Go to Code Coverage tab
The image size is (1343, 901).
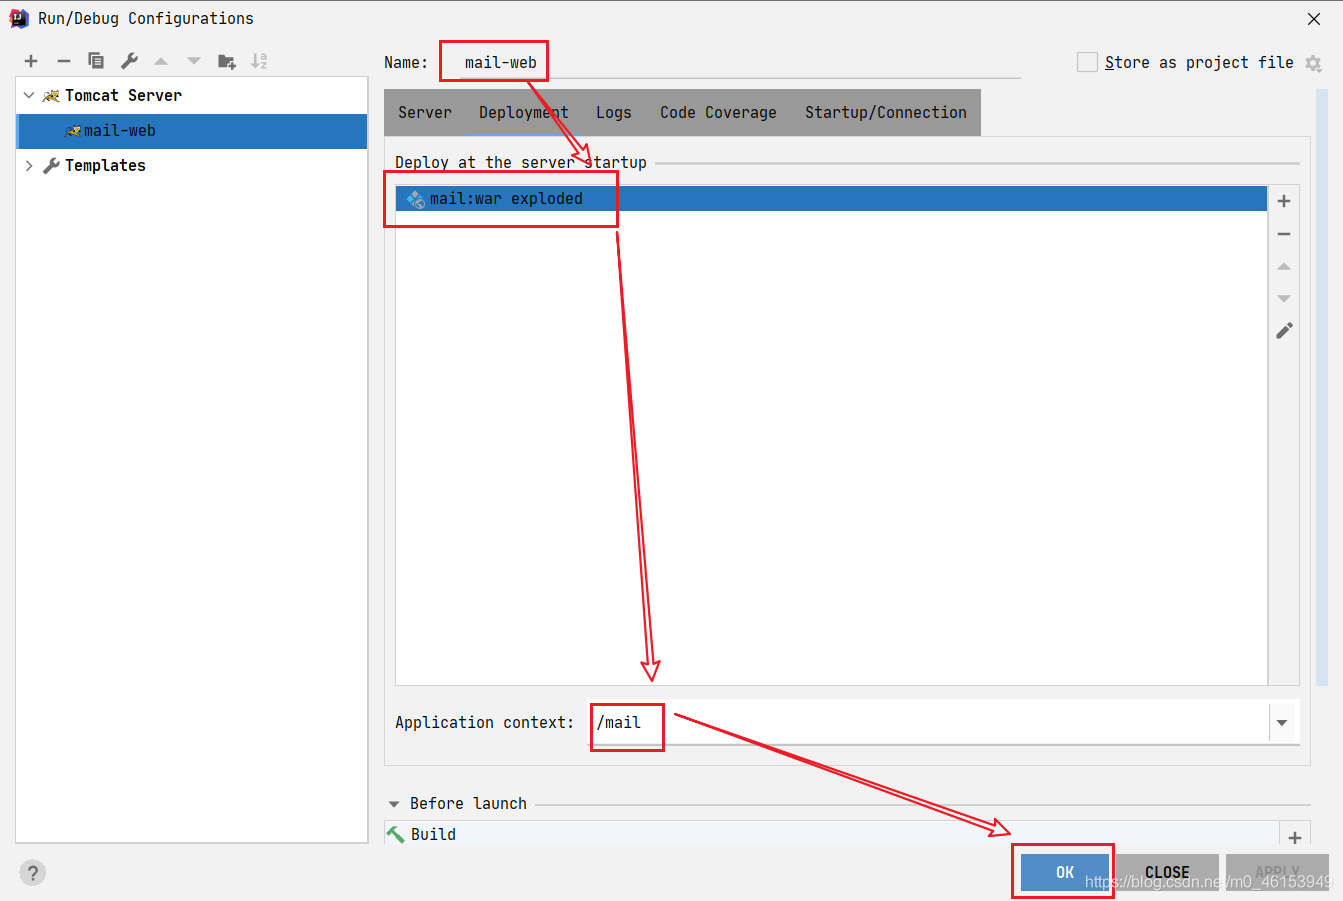tap(718, 112)
